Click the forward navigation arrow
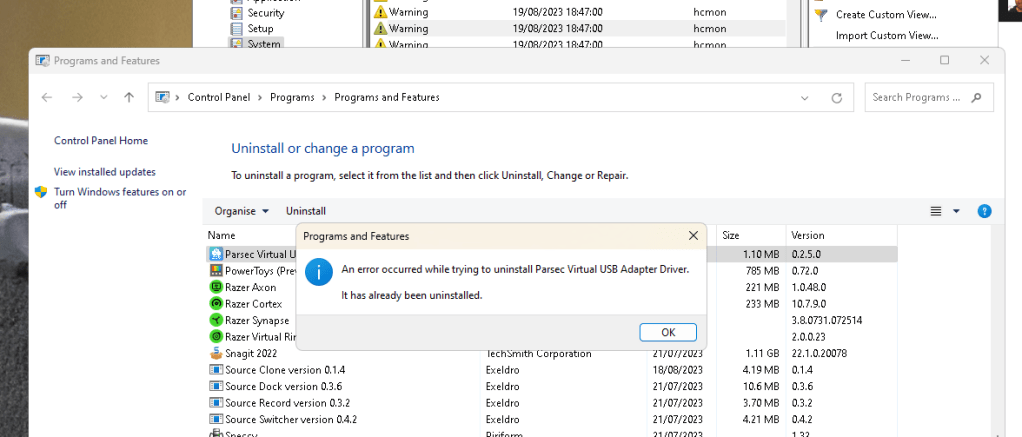The height and width of the screenshot is (437, 1022). tap(78, 97)
